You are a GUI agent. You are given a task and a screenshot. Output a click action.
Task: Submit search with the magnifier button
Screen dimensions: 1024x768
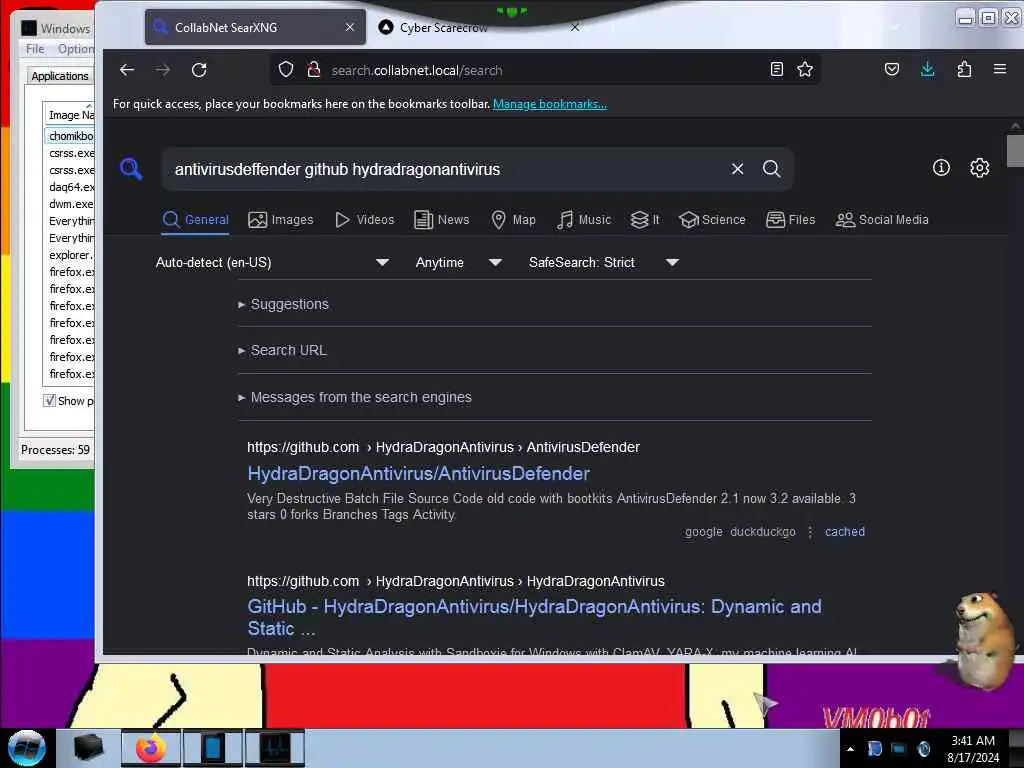click(771, 169)
